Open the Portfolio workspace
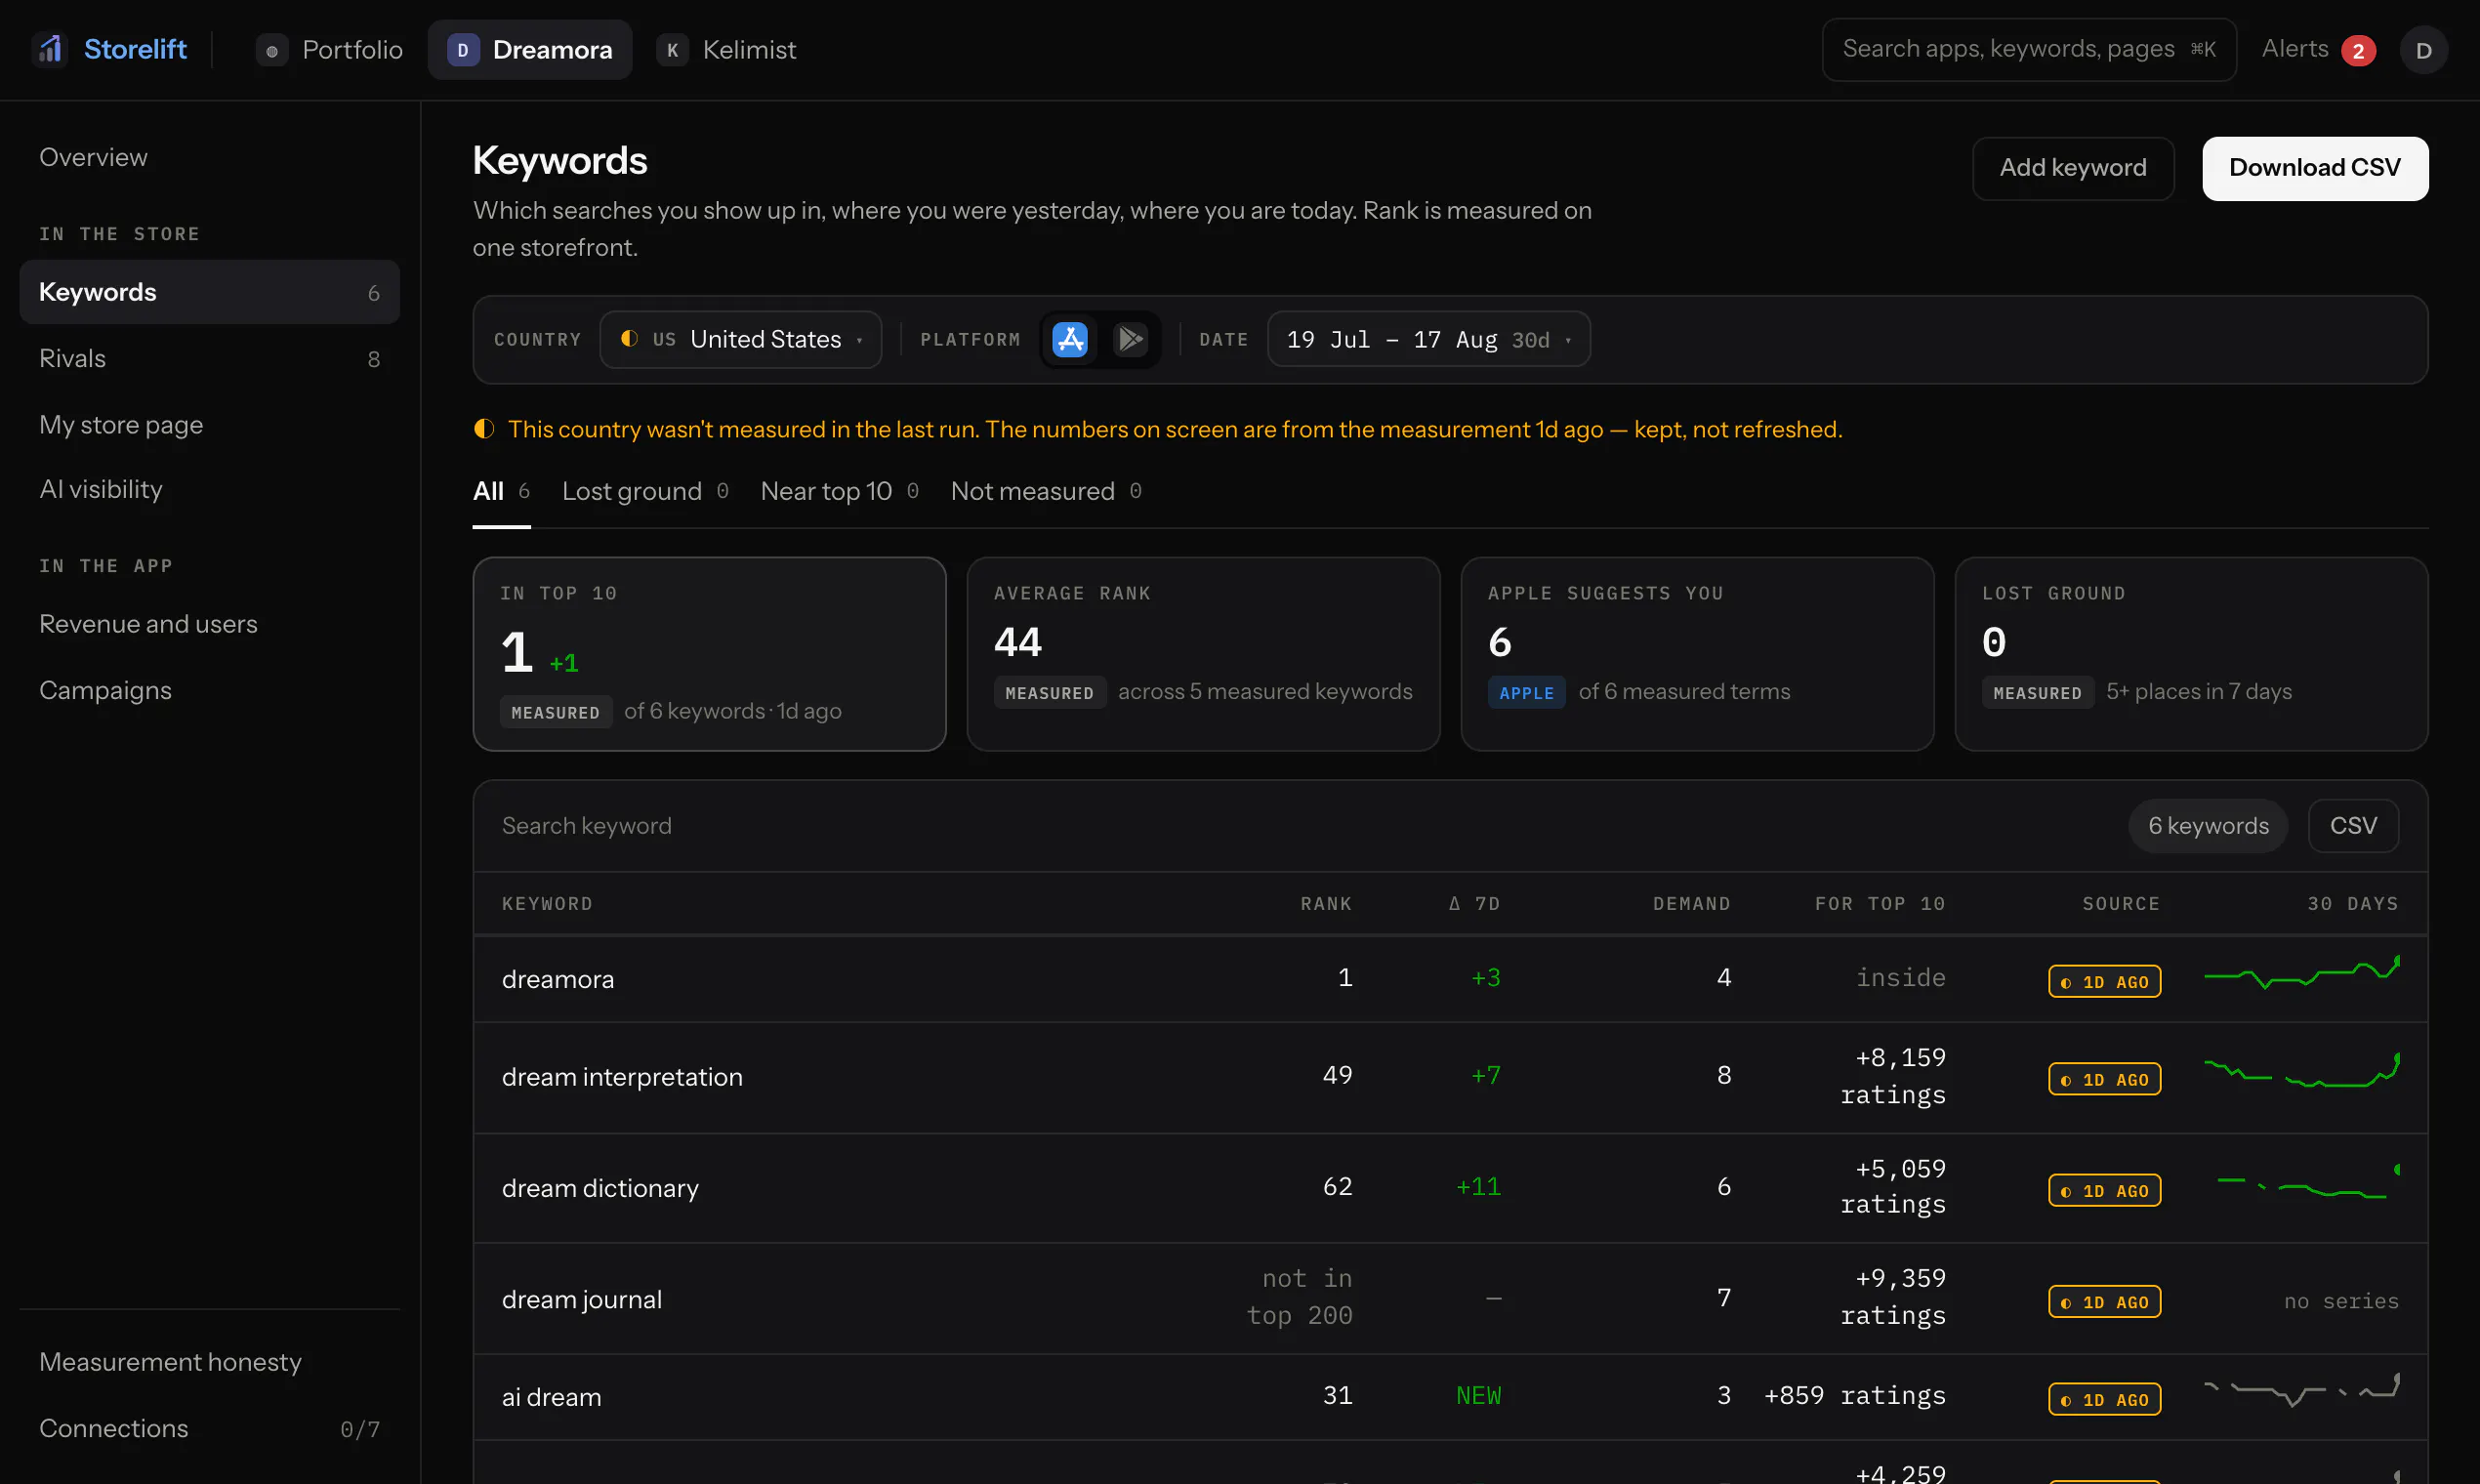2480x1484 pixels. 329,49
